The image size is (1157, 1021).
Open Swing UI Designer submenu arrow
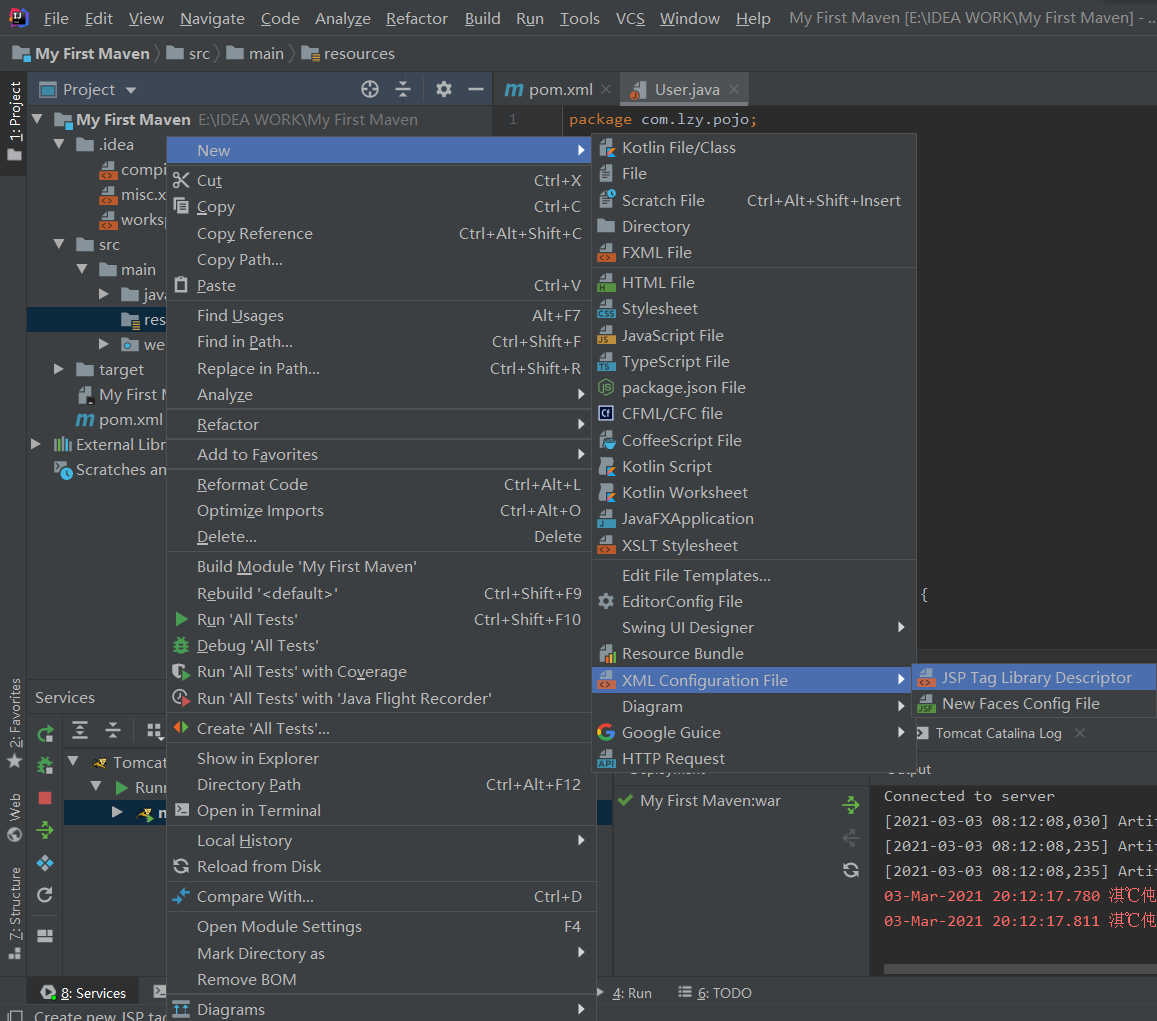click(x=901, y=627)
